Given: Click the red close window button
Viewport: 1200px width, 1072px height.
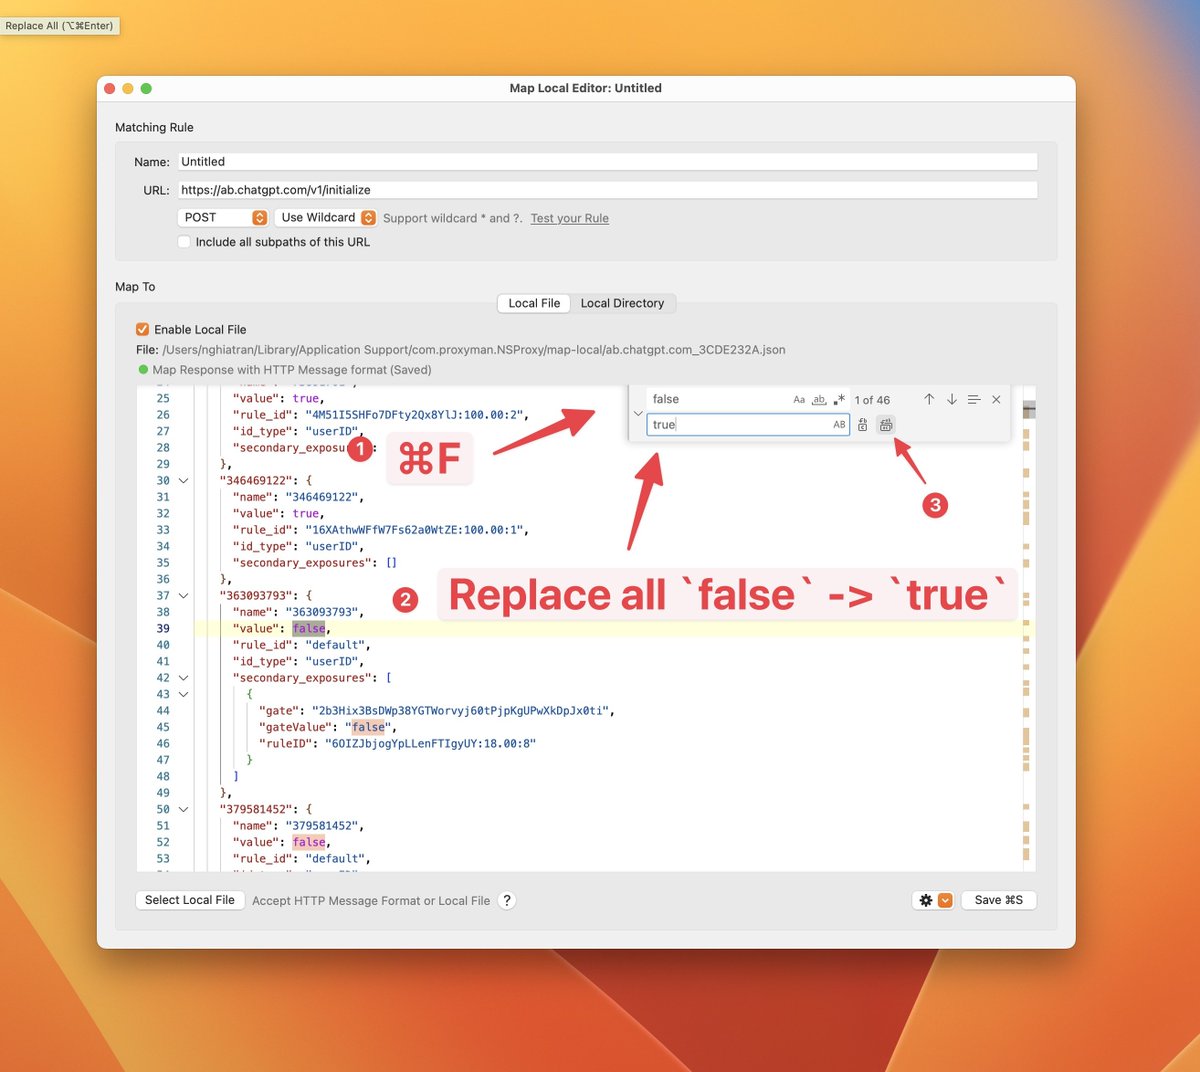Looking at the screenshot, I should click(x=110, y=89).
